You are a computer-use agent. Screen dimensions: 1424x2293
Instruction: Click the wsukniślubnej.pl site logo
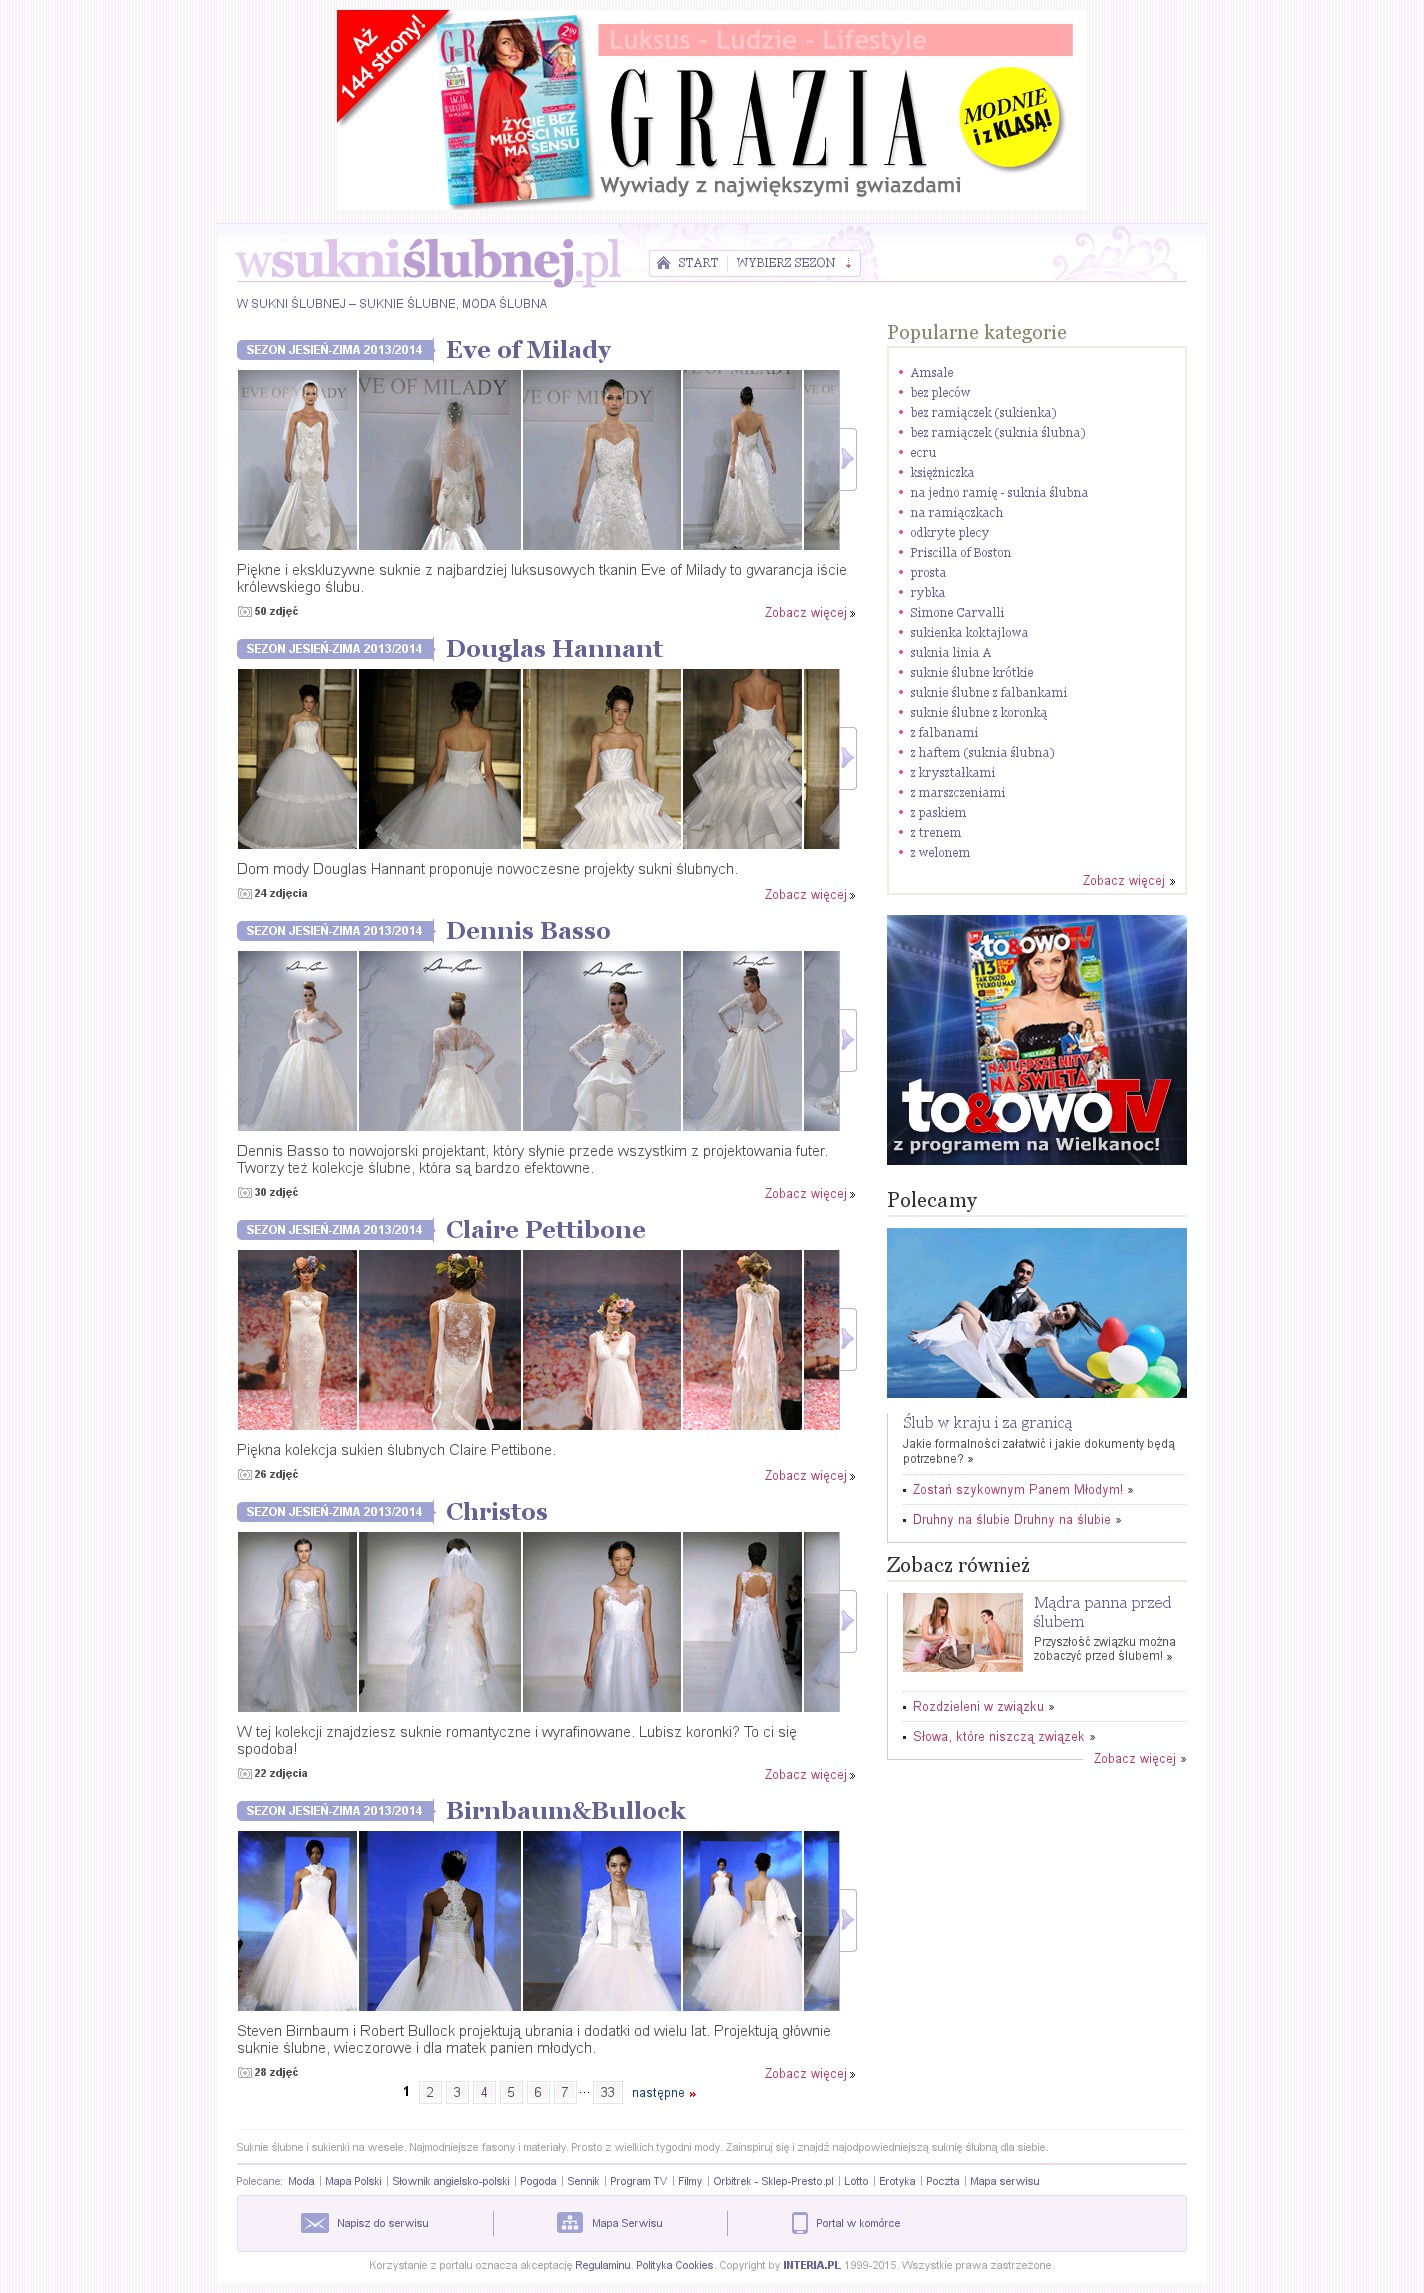[428, 262]
